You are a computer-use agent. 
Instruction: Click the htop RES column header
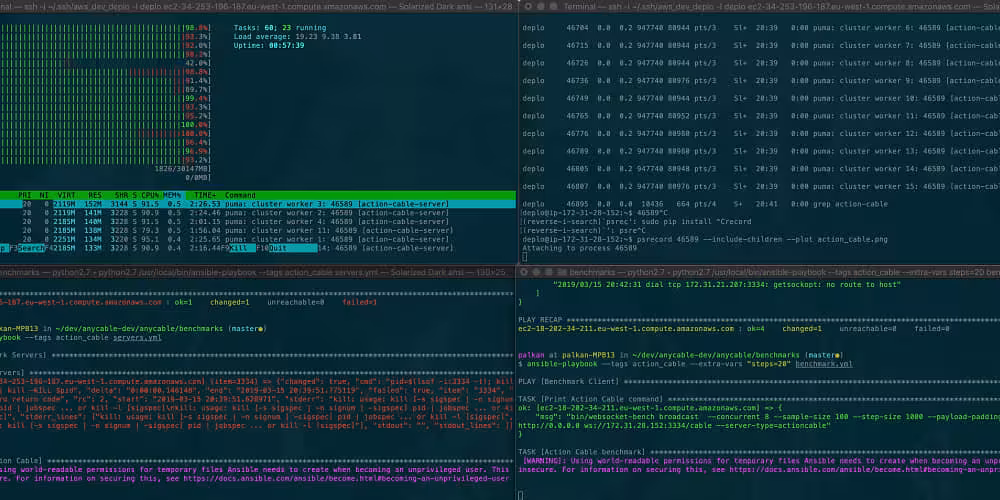[x=94, y=195]
